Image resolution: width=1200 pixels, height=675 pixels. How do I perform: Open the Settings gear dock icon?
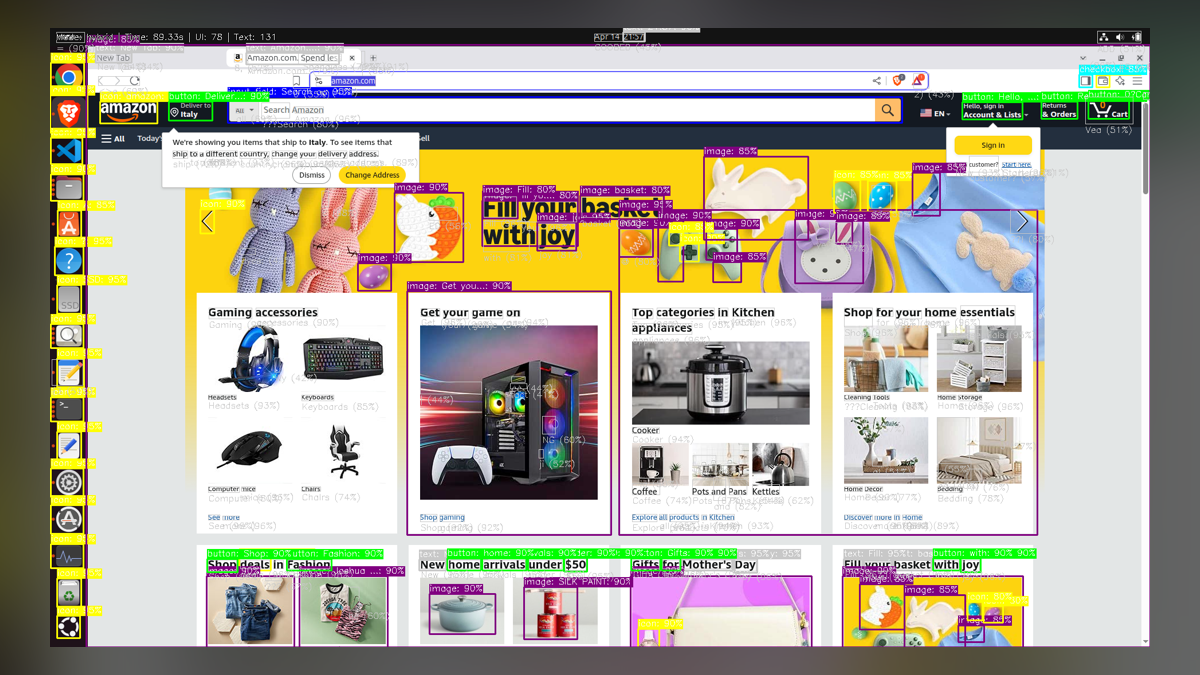(x=68, y=482)
